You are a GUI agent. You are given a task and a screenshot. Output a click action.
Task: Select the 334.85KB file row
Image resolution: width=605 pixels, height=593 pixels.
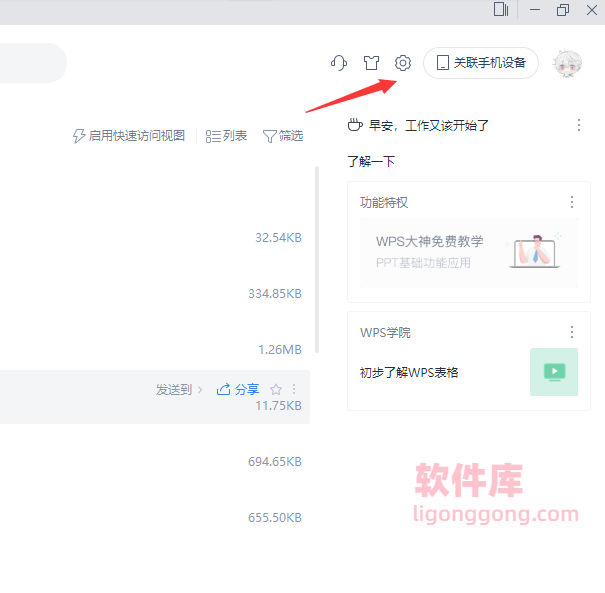click(155, 294)
